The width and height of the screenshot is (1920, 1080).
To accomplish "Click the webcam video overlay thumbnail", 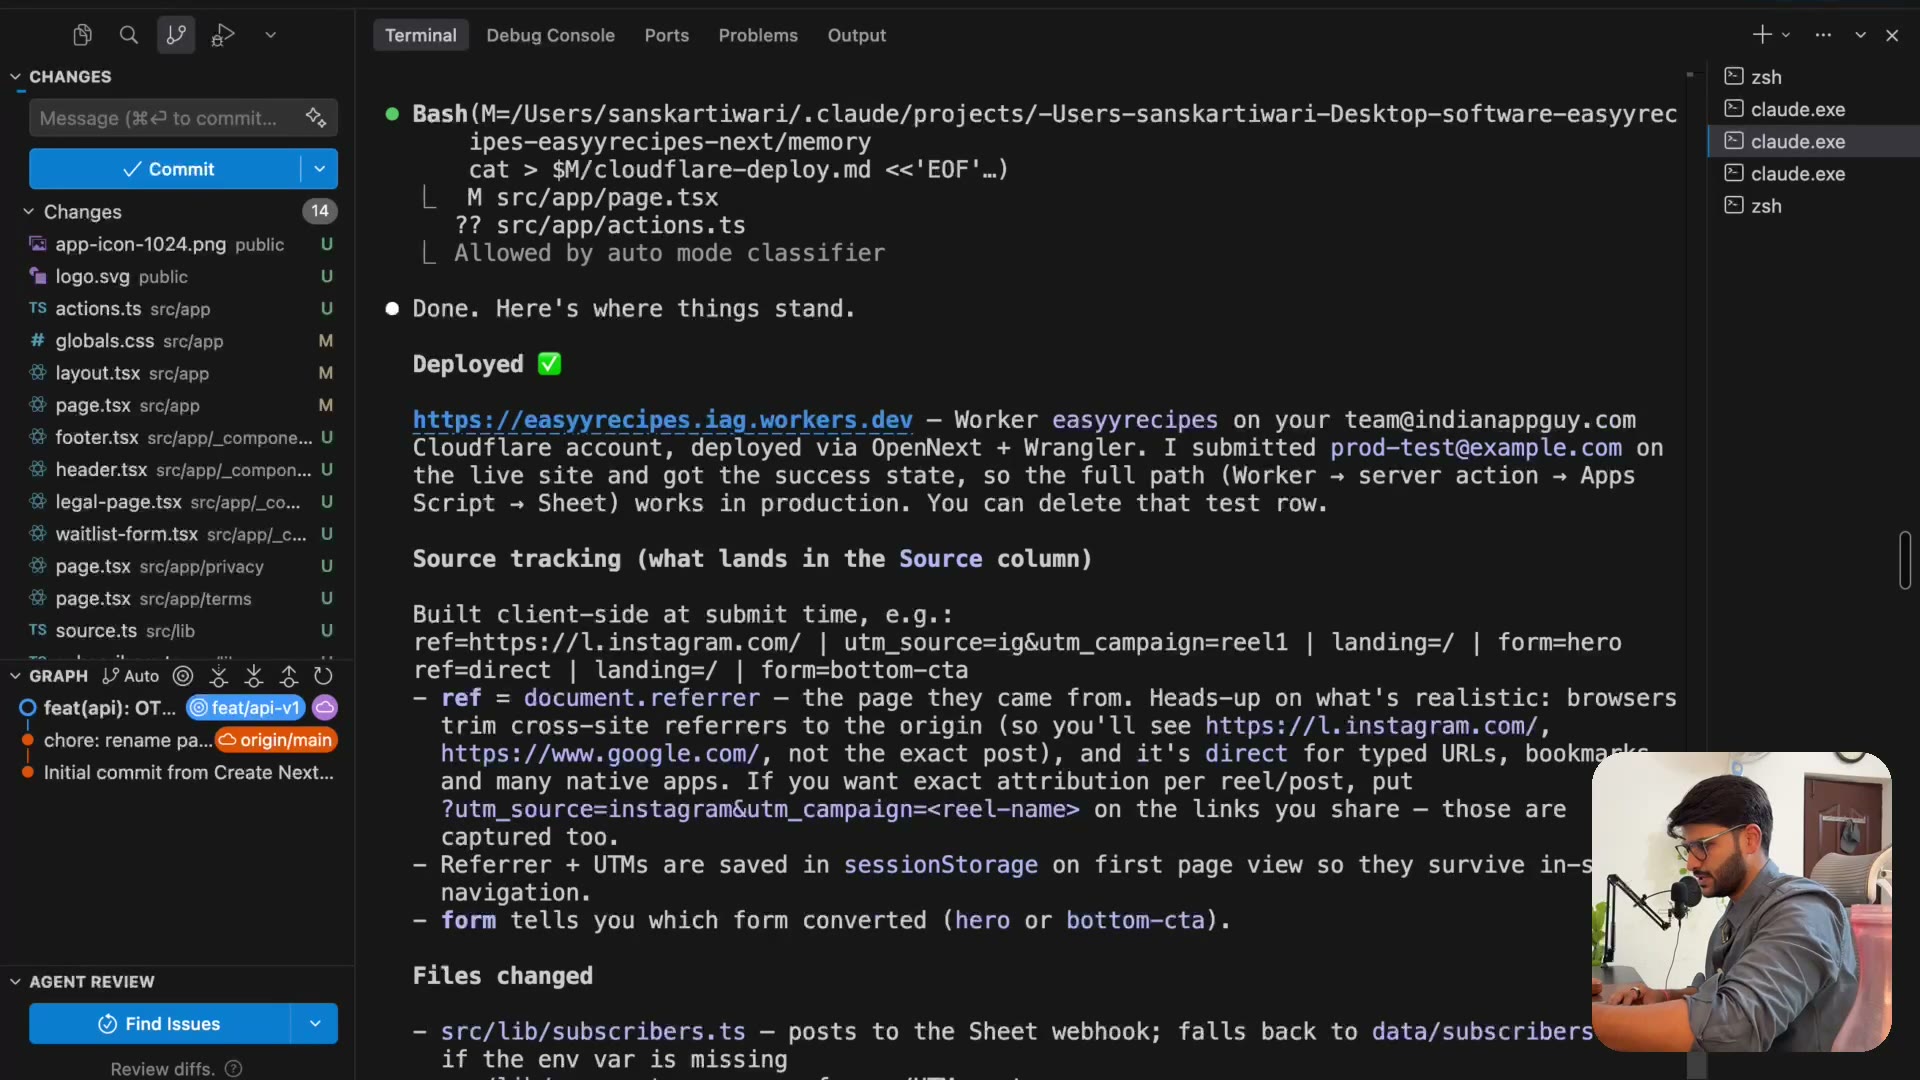I will (1742, 902).
